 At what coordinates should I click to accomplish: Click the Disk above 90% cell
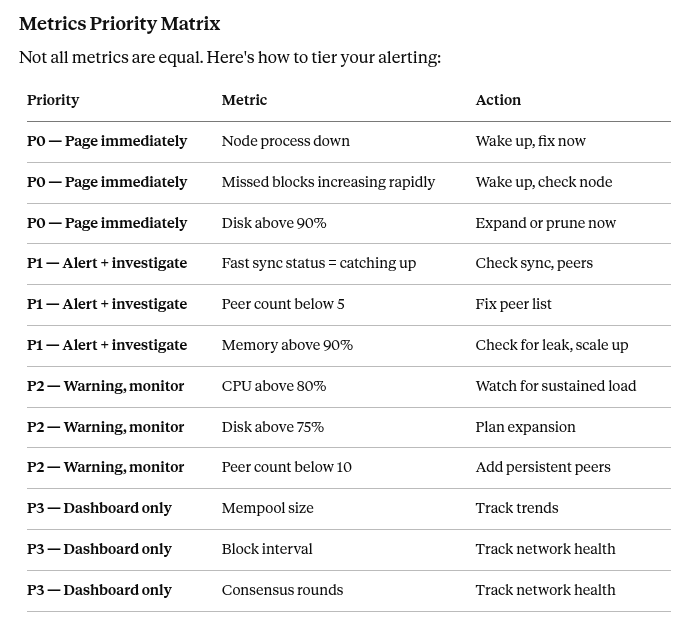click(274, 223)
